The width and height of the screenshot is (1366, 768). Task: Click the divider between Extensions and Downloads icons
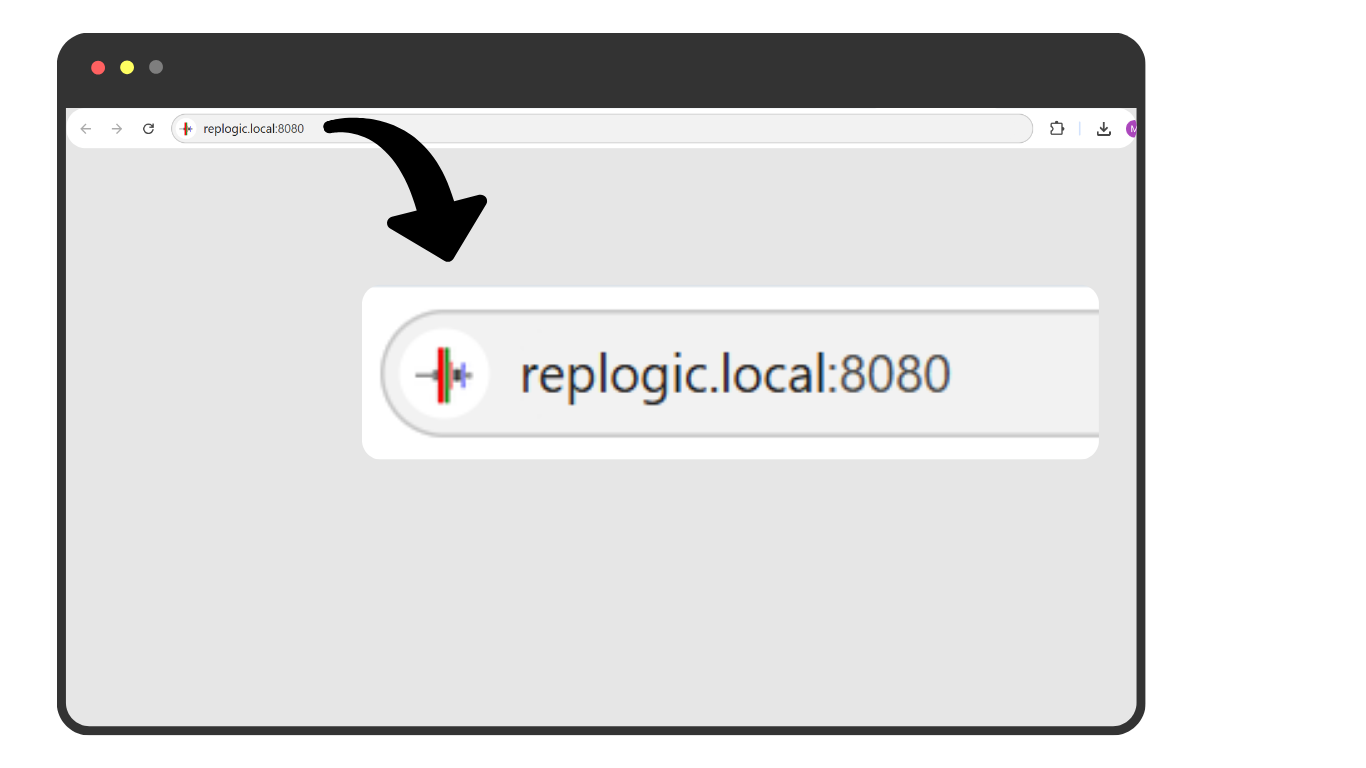[x=1080, y=129]
